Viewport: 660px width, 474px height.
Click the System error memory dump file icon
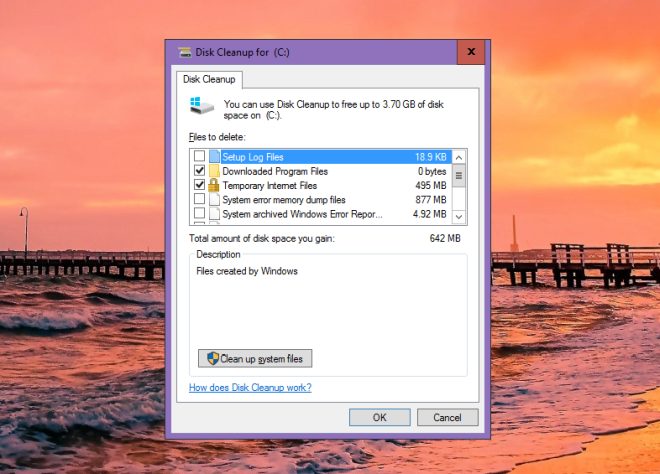215,199
